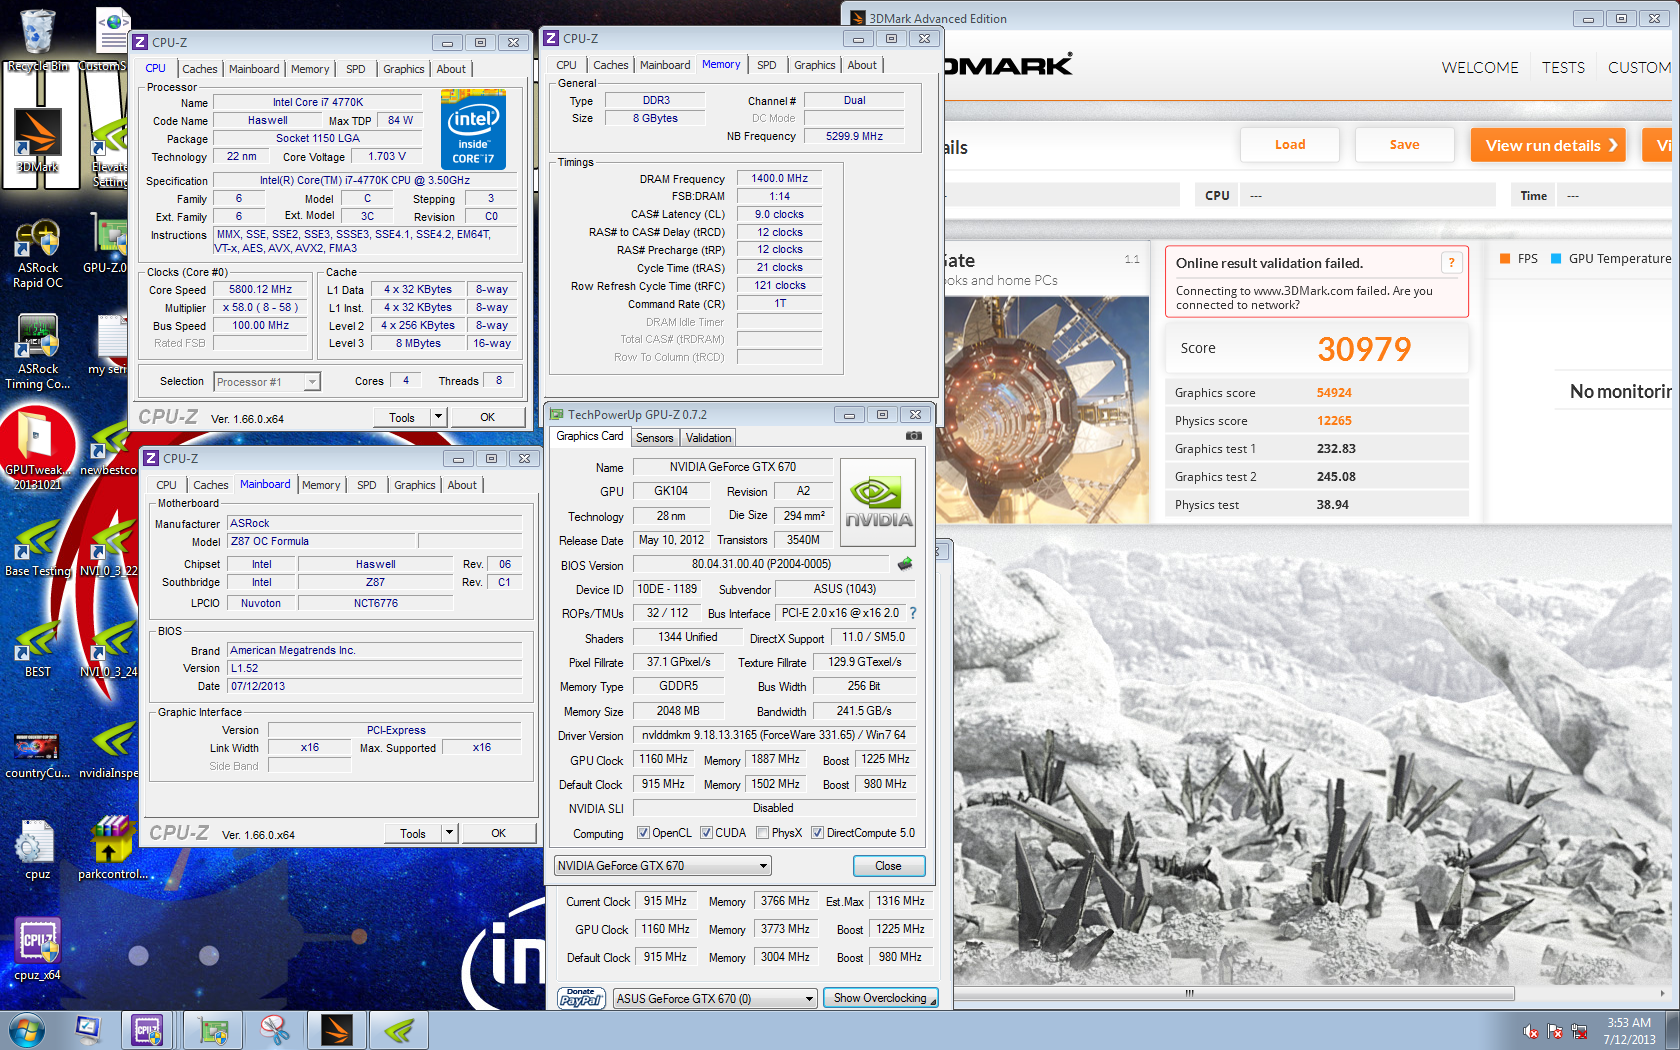Image resolution: width=1680 pixels, height=1050 pixels.
Task: Click the Bus Interface question mark in GPU-Z
Action: pos(913,613)
